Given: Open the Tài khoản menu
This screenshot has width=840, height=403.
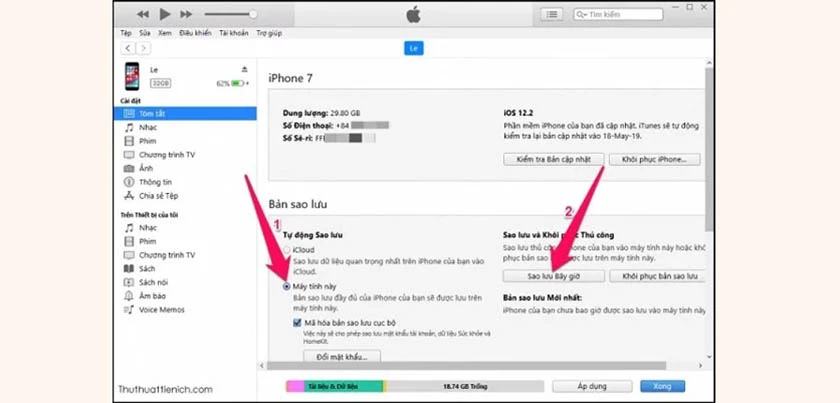Looking at the screenshot, I should (x=234, y=33).
